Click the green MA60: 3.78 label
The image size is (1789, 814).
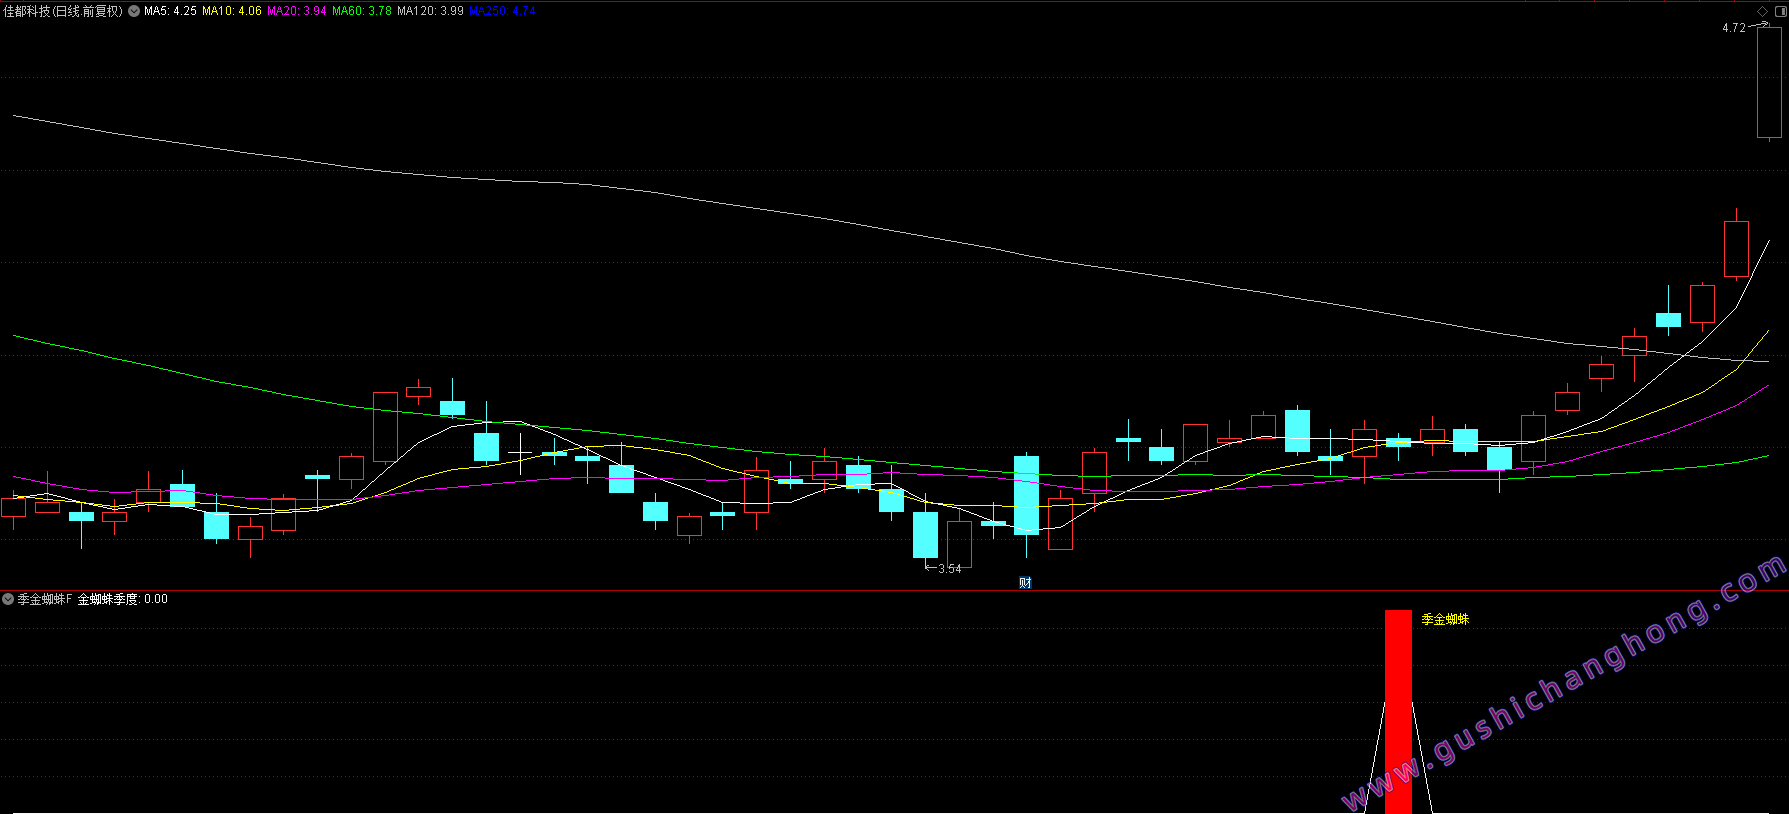coord(362,11)
